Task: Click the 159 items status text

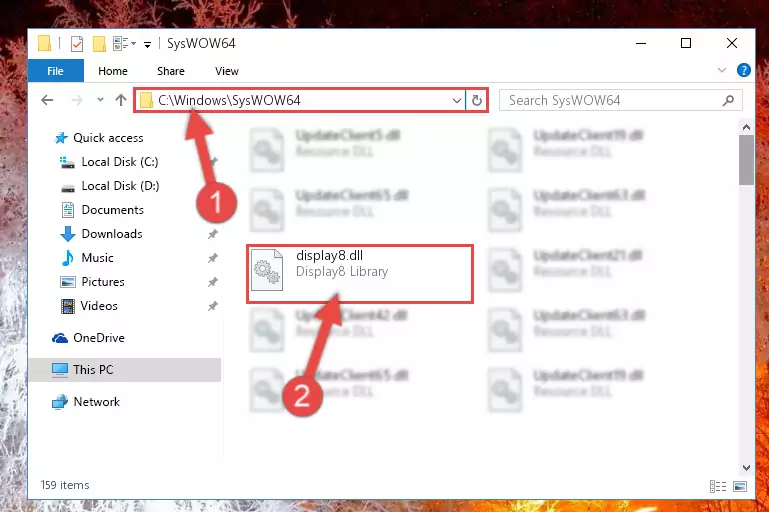Action: pos(65,485)
